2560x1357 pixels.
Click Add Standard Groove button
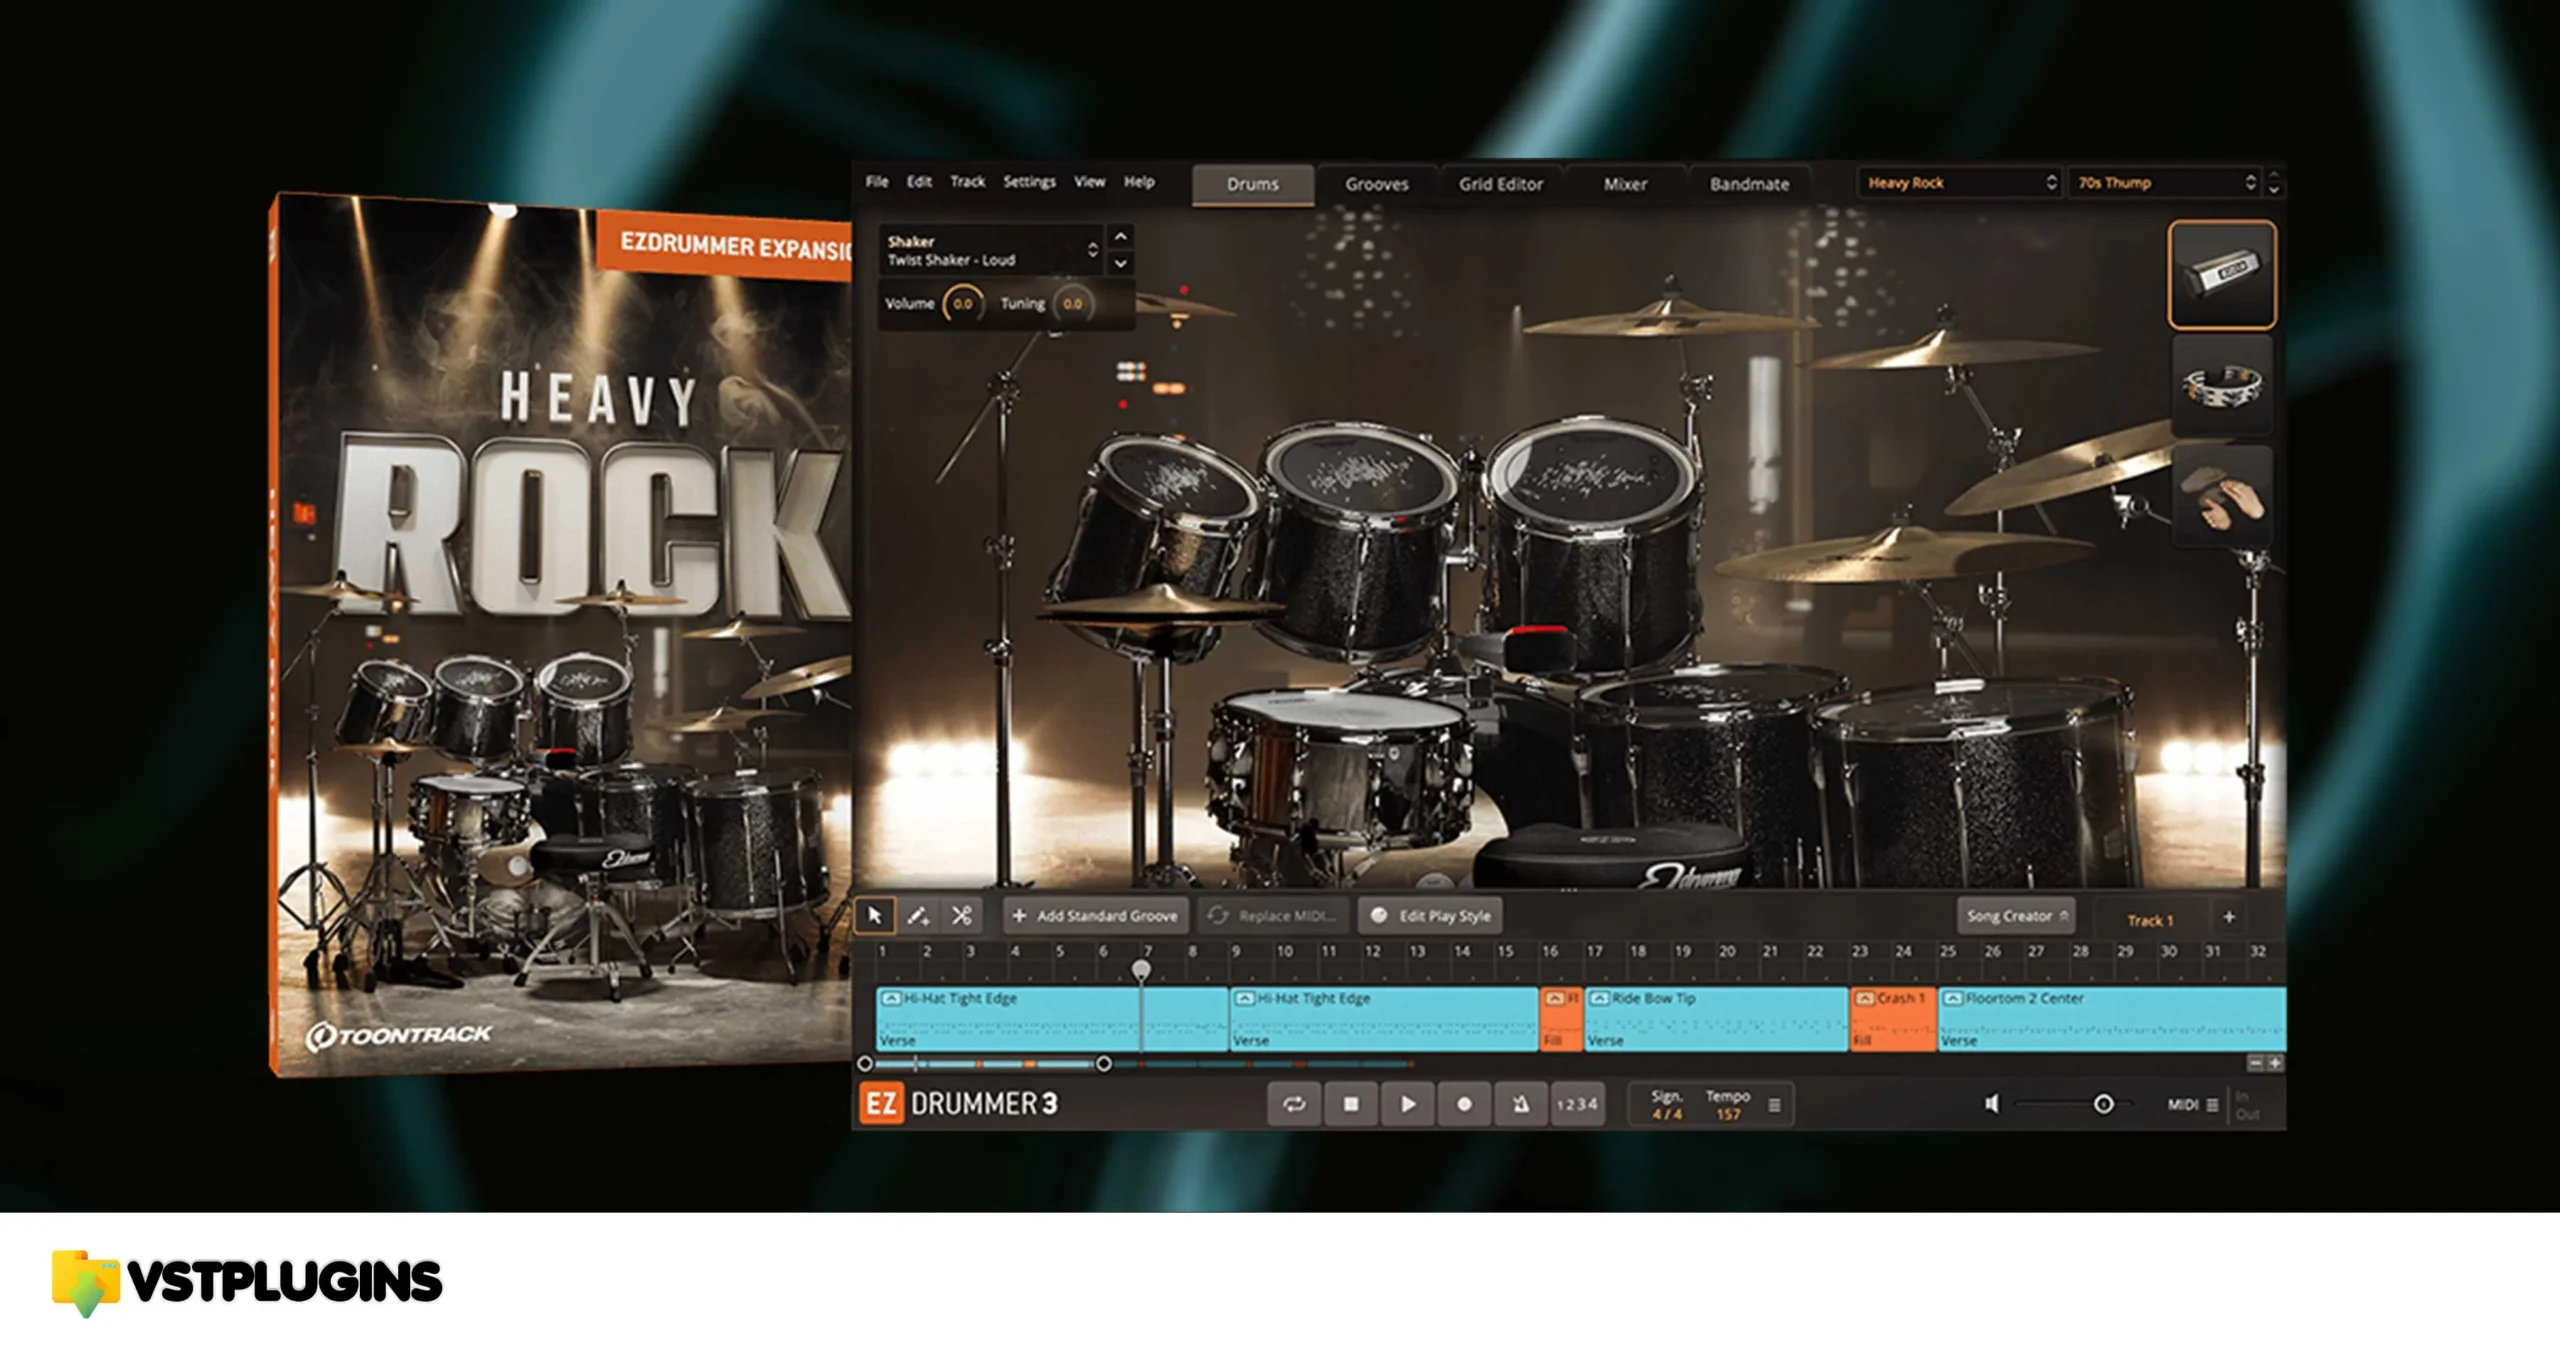point(1095,916)
